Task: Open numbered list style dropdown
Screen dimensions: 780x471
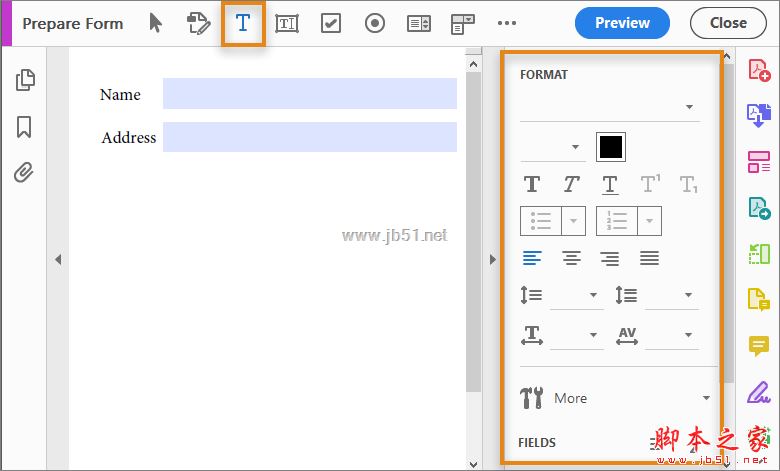Action: click(x=650, y=221)
